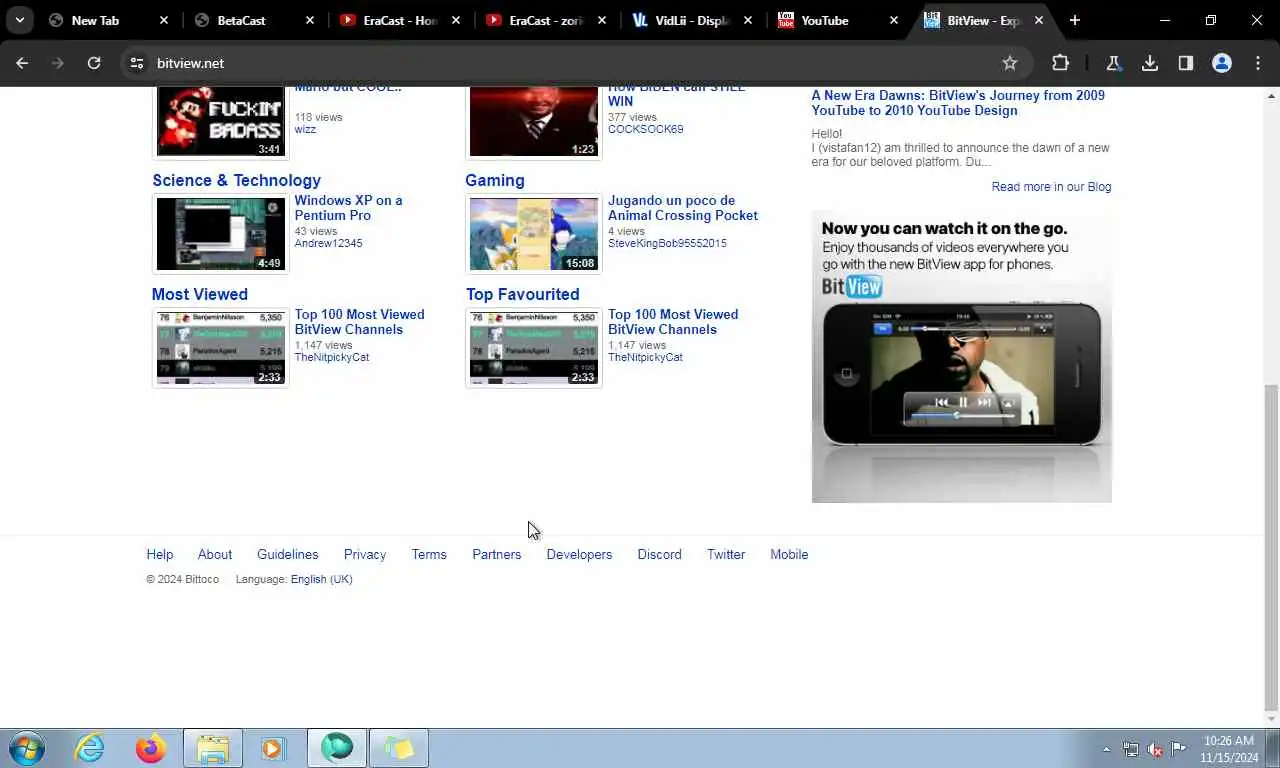Screen dimensions: 1280x768
Task: Open a new tab with plus button
Action: click(x=1075, y=20)
